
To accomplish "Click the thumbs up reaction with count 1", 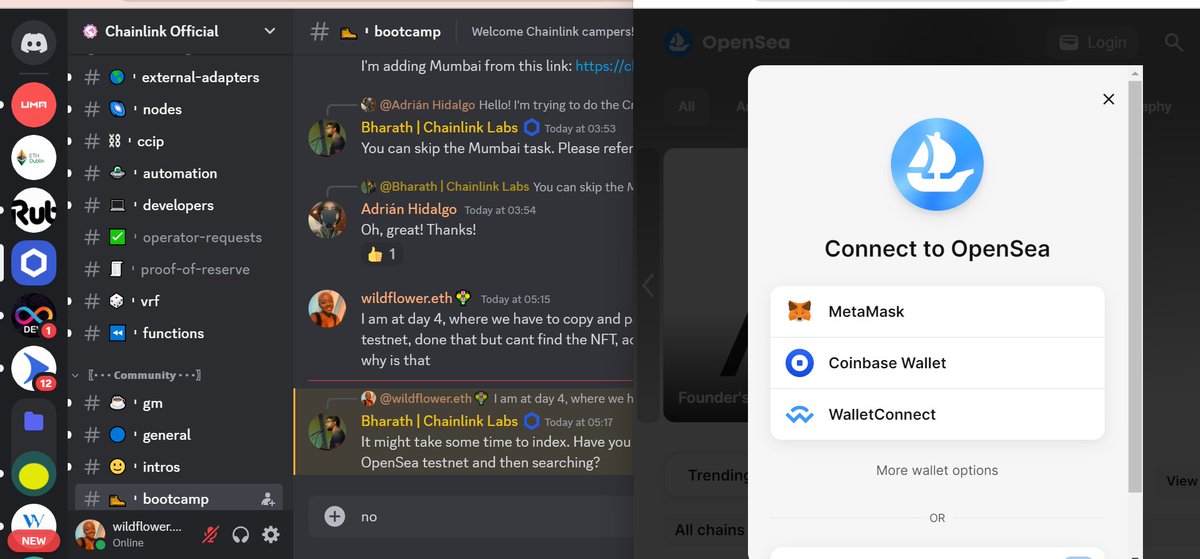I will point(380,254).
